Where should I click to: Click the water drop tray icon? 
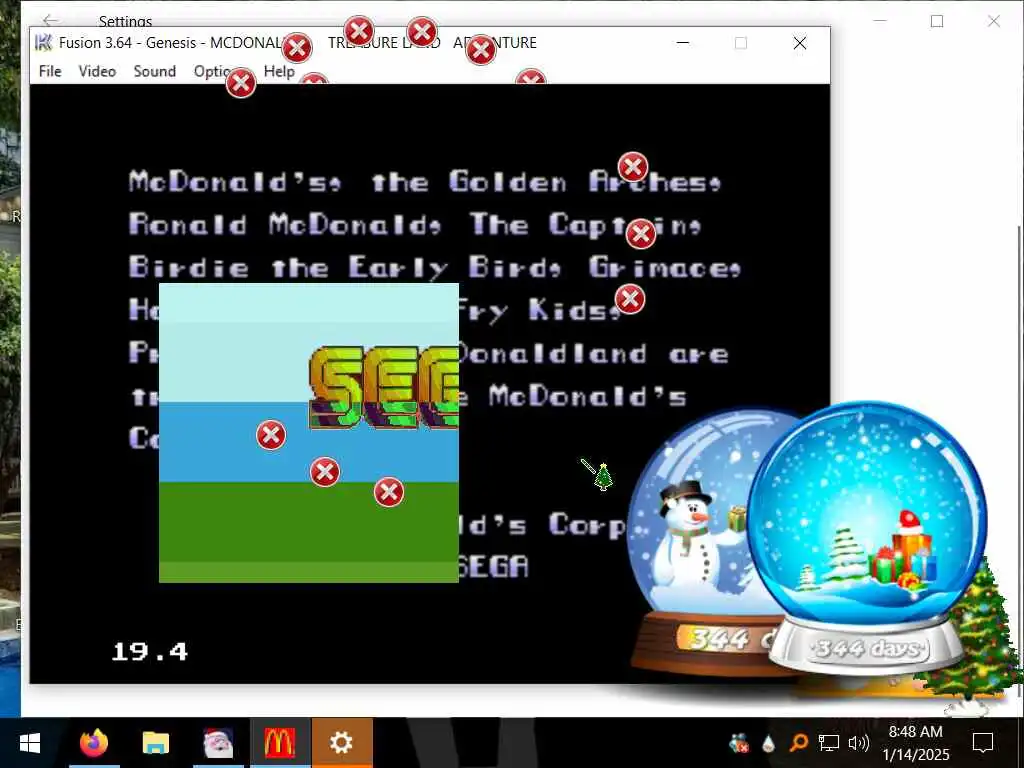point(769,743)
